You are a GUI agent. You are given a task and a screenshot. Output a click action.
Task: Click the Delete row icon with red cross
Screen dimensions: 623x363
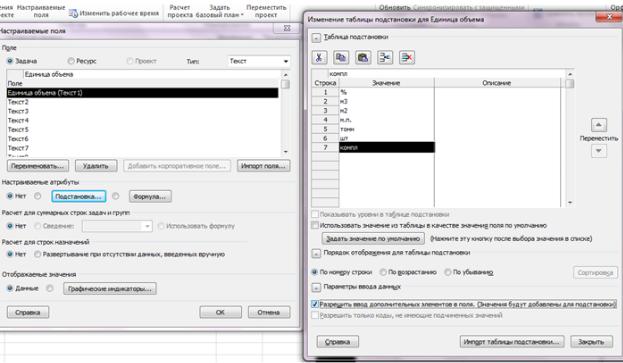[x=407, y=58]
